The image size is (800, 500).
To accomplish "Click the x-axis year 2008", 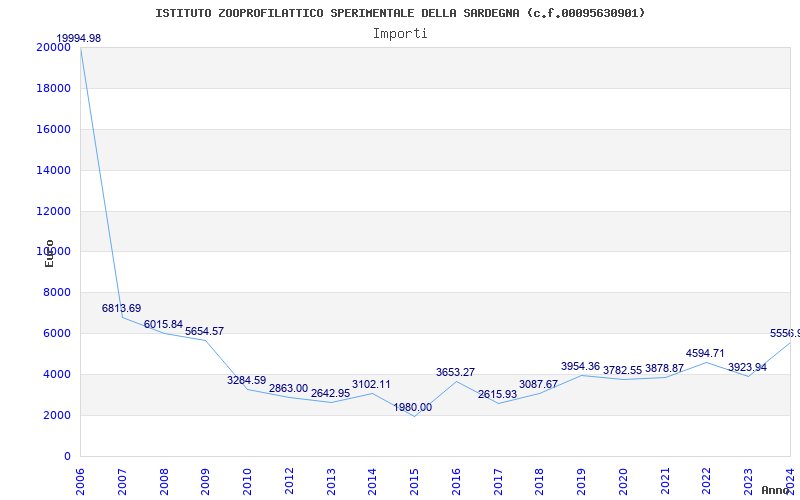I will click(x=164, y=482).
